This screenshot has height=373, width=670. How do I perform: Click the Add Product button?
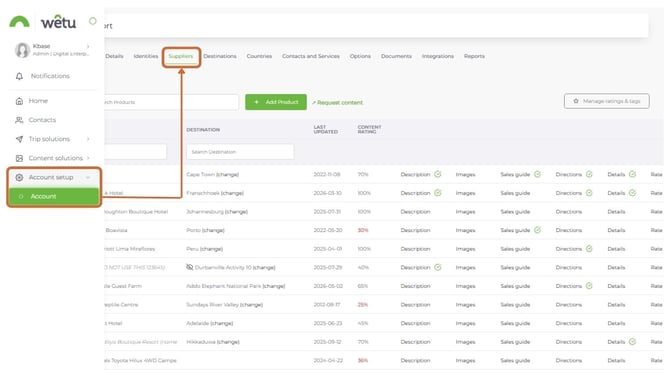click(276, 102)
